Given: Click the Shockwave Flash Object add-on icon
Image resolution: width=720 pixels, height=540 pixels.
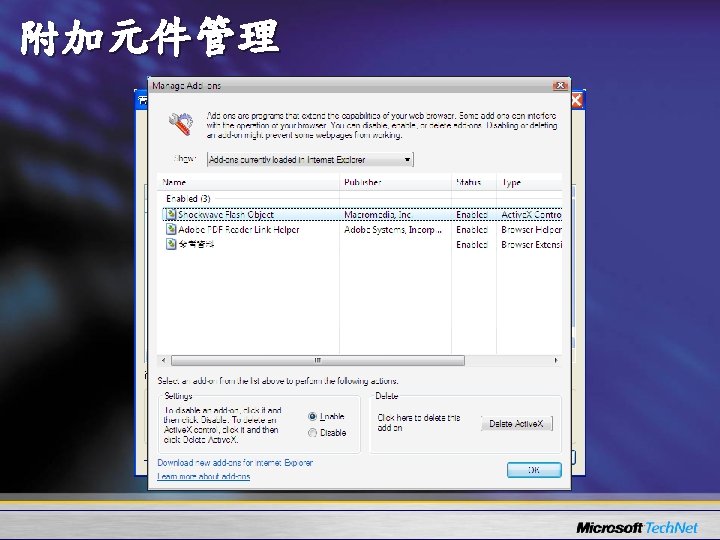Looking at the screenshot, I should [171, 214].
